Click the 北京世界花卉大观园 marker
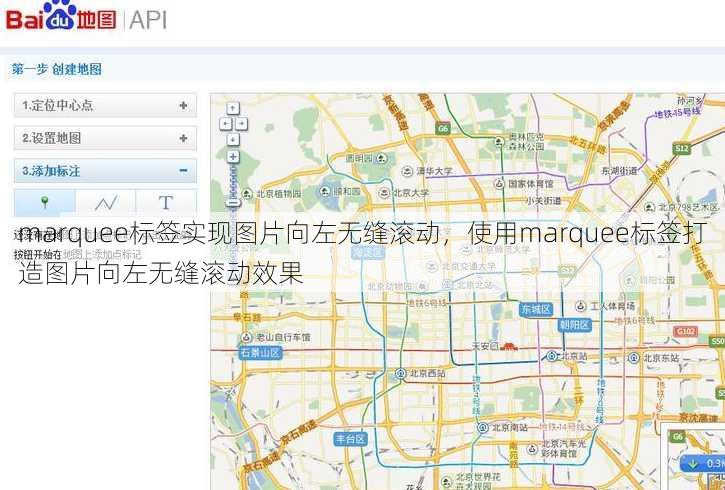 446,481
